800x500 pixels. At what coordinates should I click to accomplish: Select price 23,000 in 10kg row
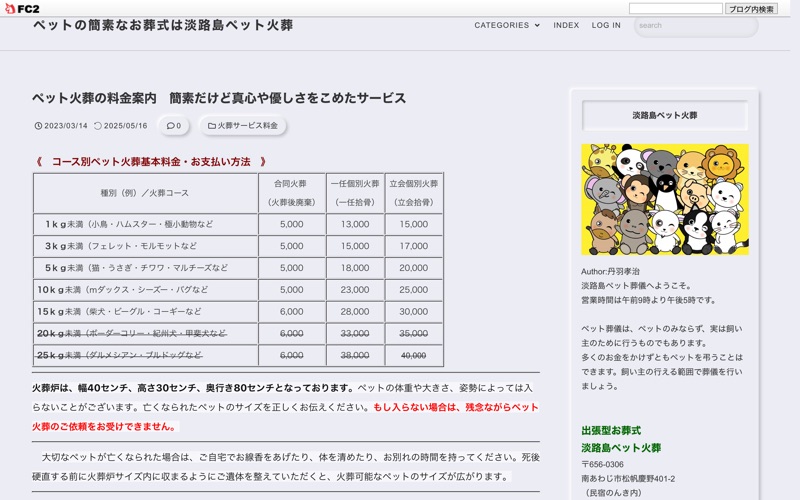click(355, 290)
